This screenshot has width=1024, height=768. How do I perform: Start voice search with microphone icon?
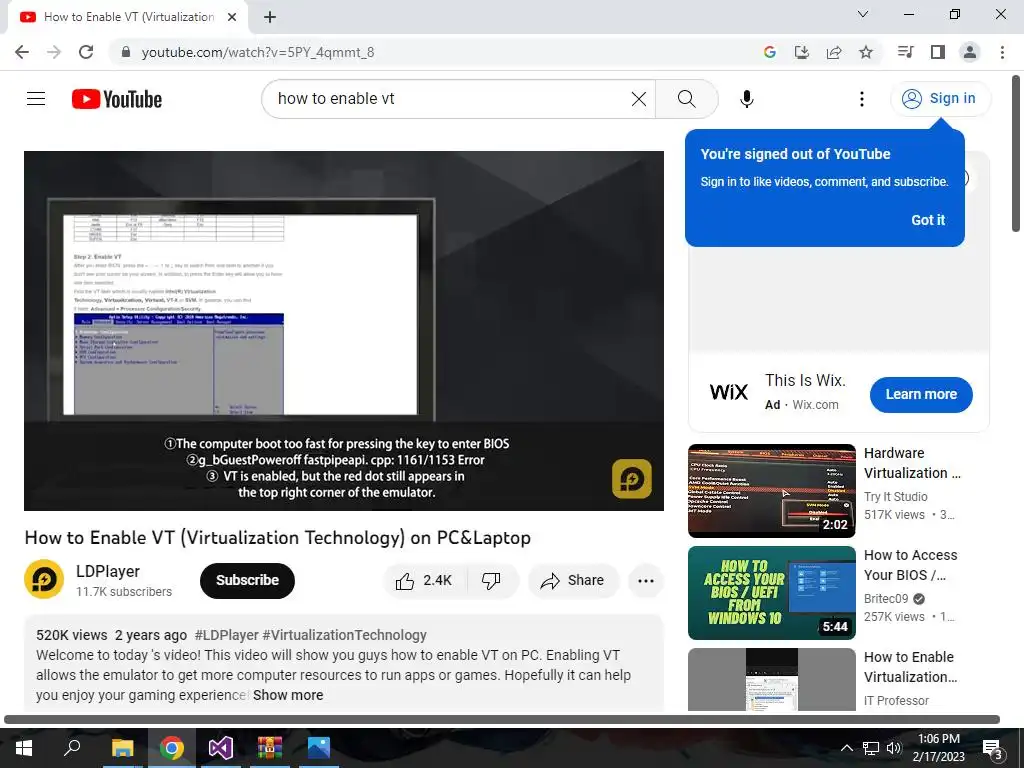coord(746,99)
